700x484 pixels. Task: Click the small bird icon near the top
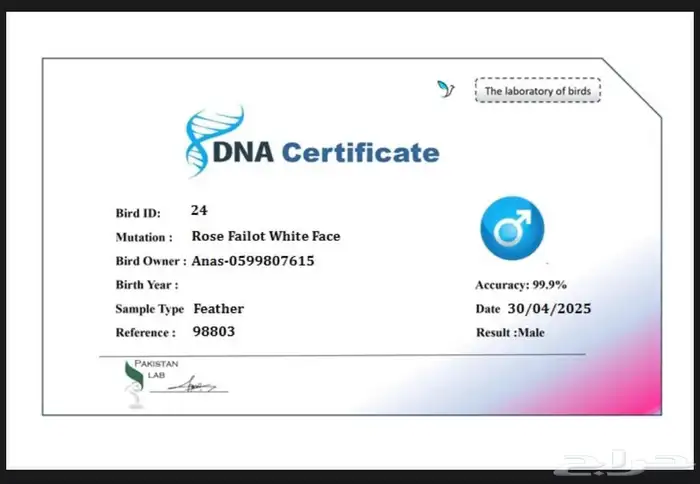pos(446,89)
